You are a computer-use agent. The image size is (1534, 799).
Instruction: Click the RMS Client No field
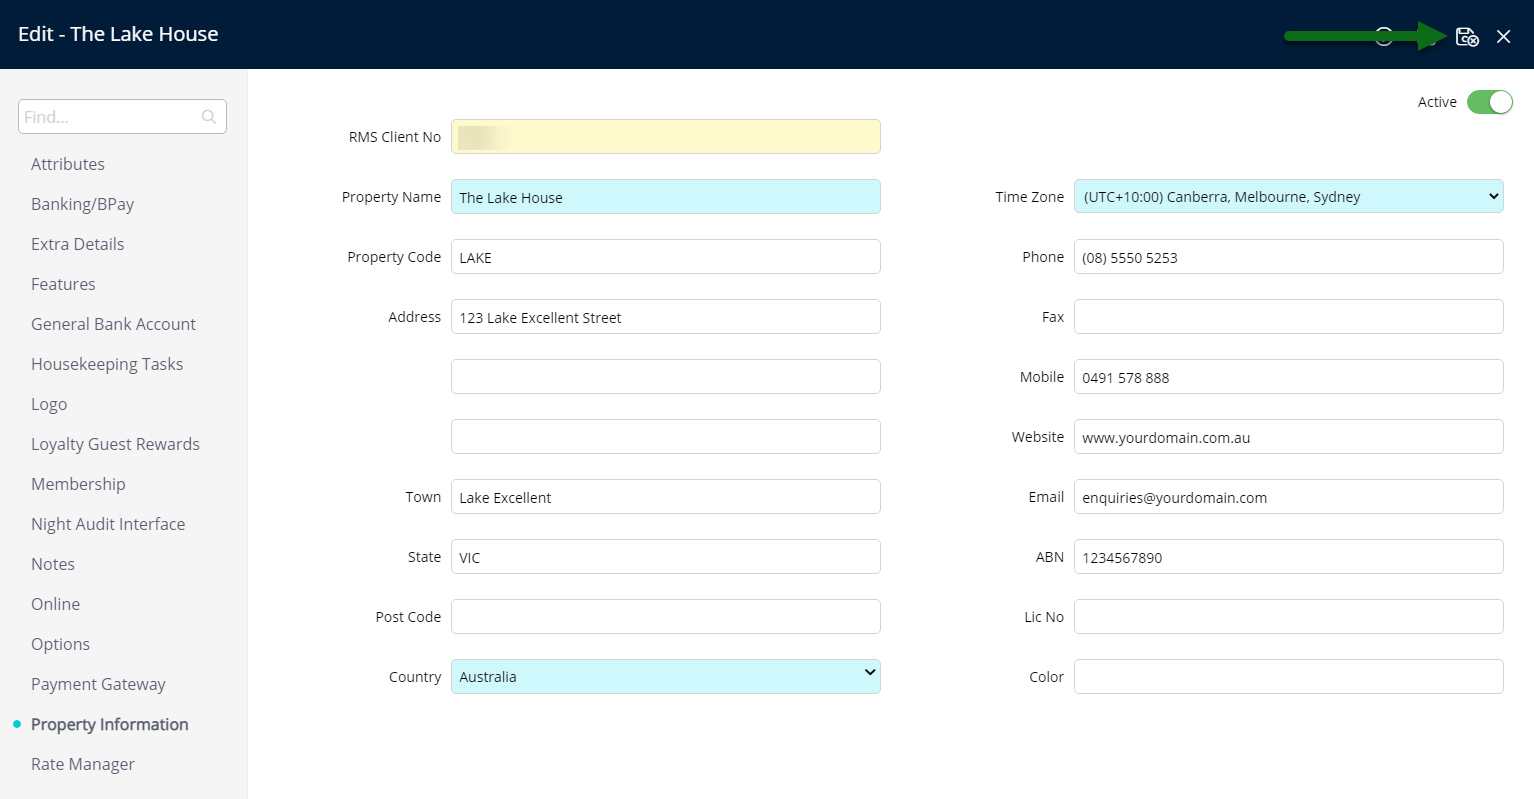pyautogui.click(x=666, y=137)
